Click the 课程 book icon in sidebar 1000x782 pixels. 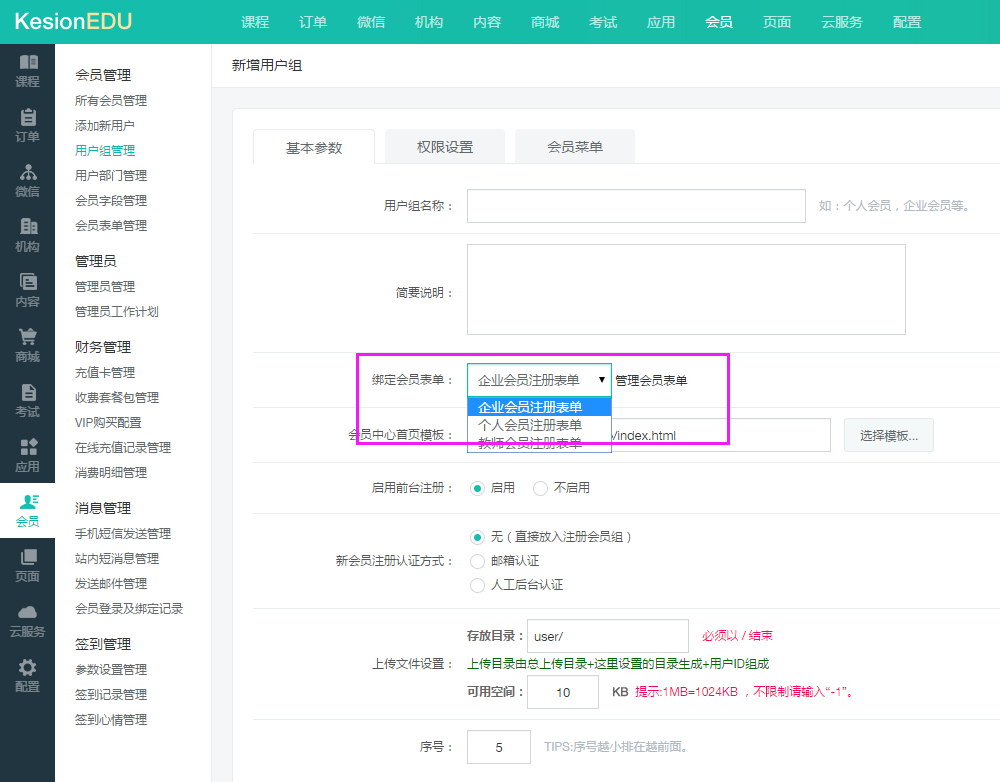click(28, 63)
